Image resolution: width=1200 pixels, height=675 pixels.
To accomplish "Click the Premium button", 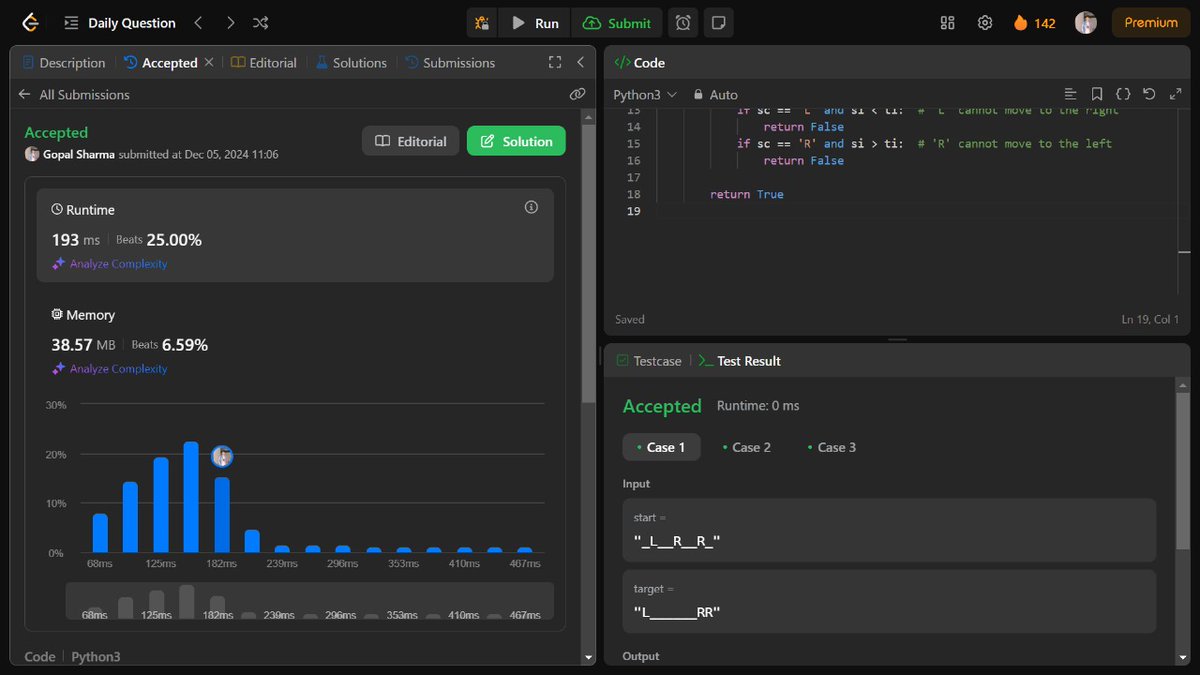I will tap(1151, 22).
